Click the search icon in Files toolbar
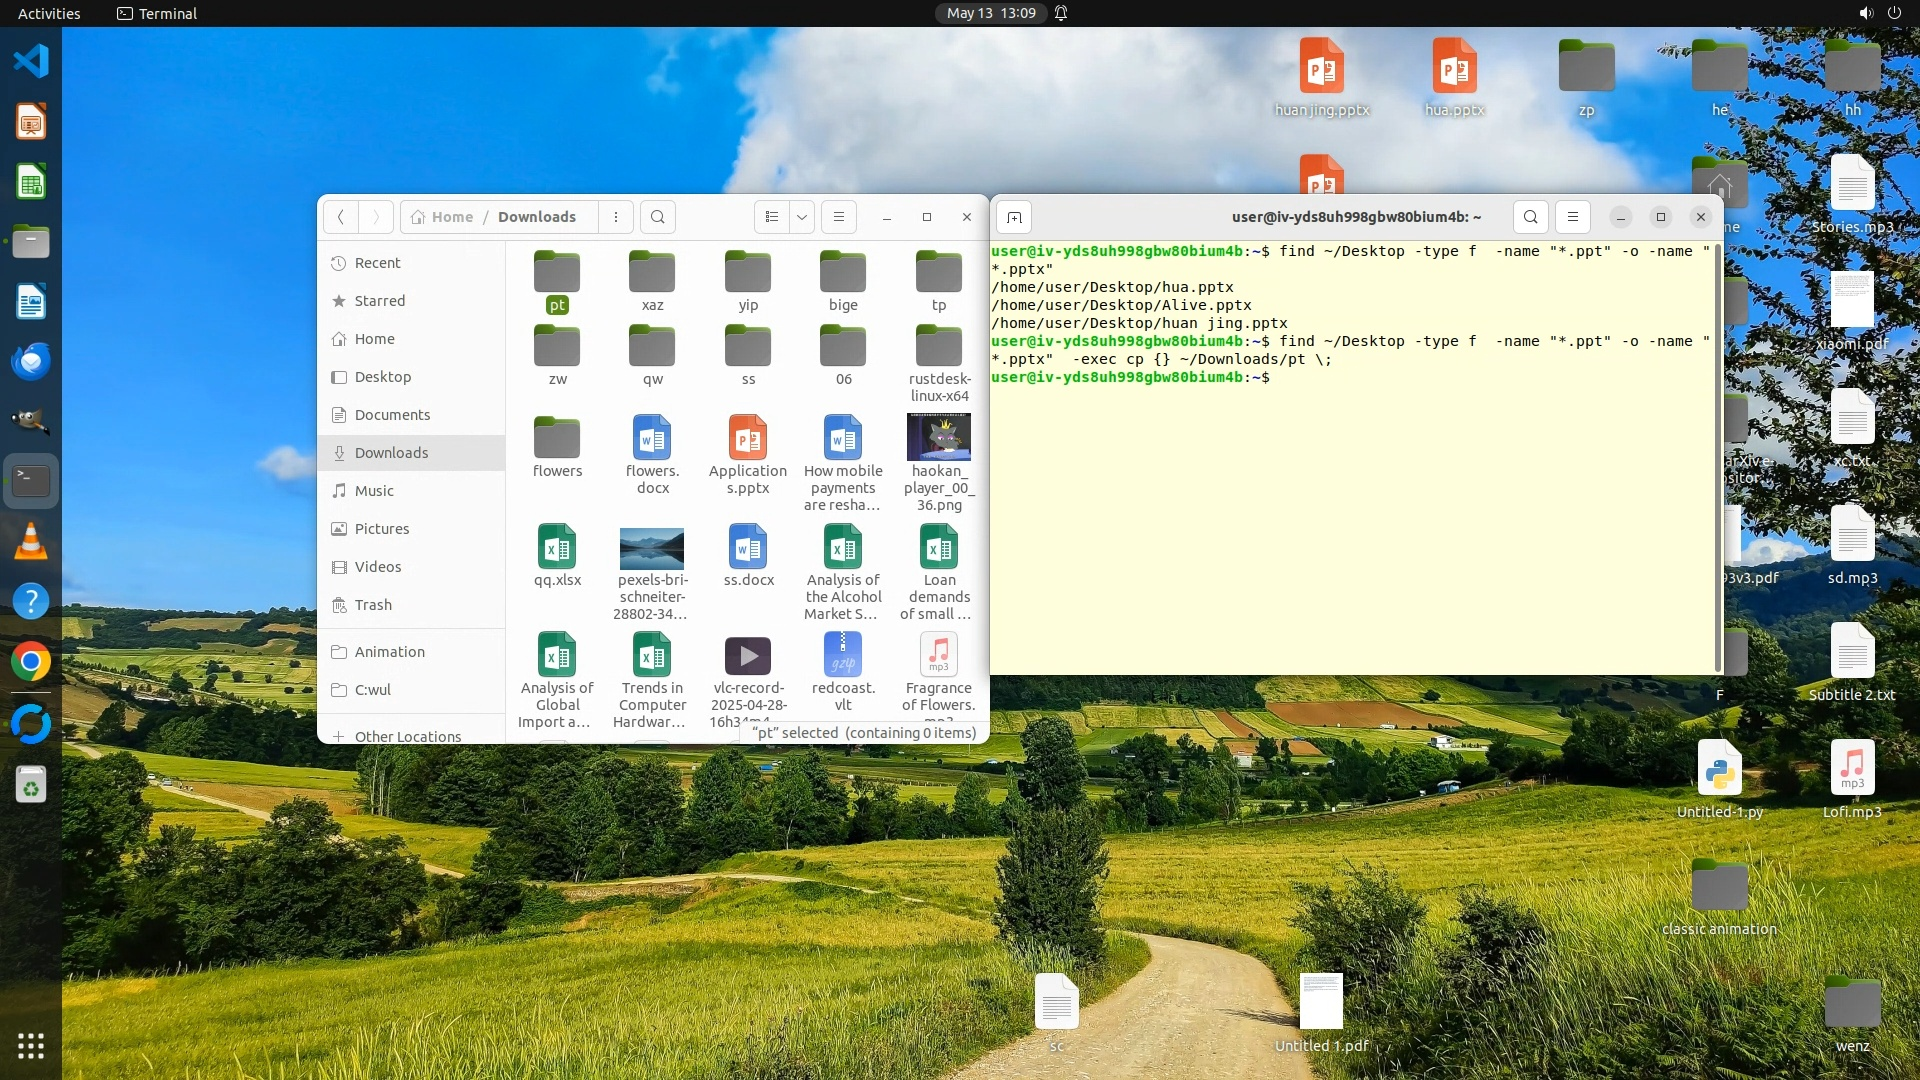 [x=657, y=217]
